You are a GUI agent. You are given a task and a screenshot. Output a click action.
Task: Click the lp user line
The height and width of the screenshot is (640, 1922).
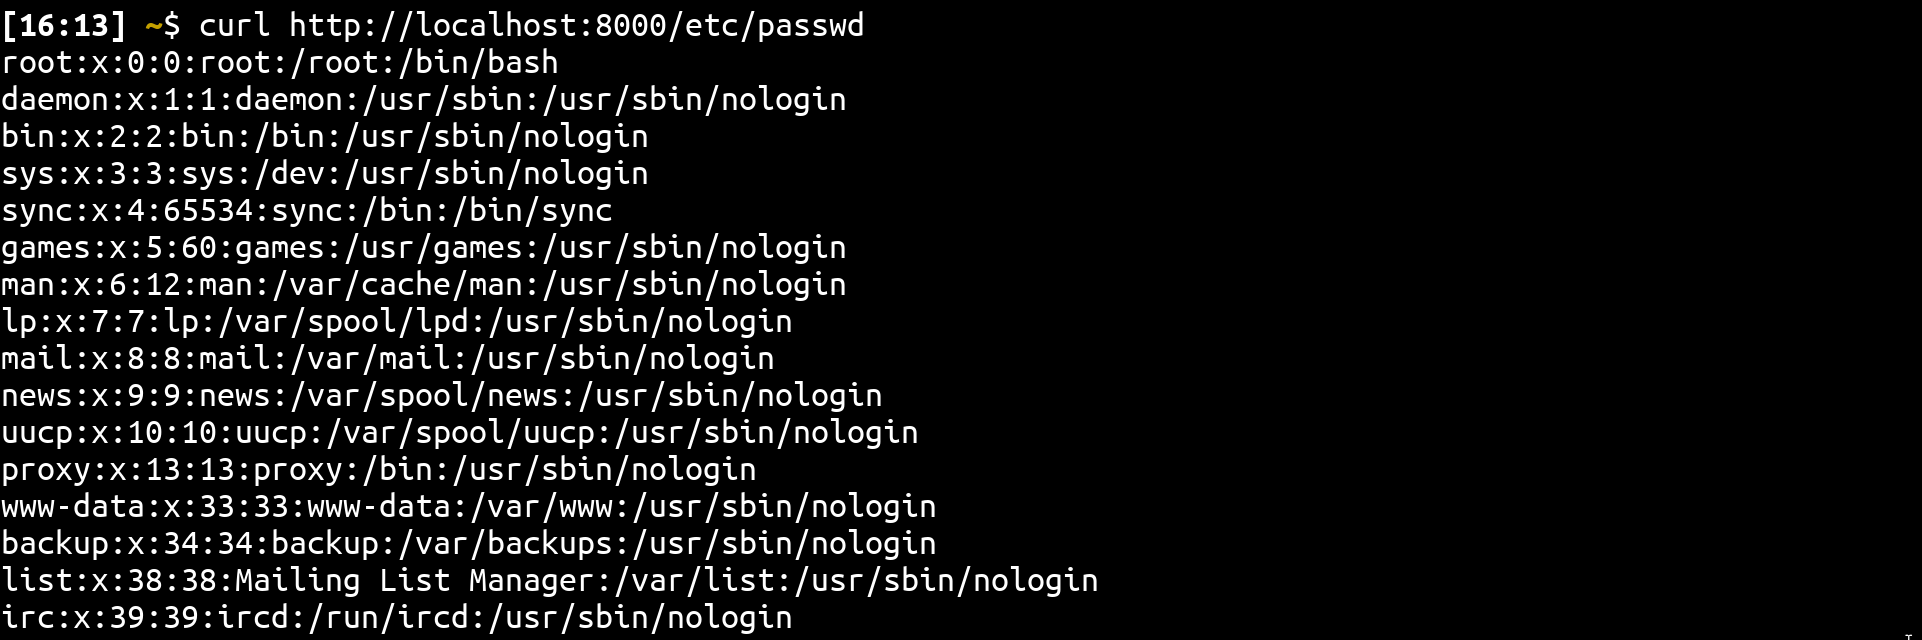(x=396, y=322)
